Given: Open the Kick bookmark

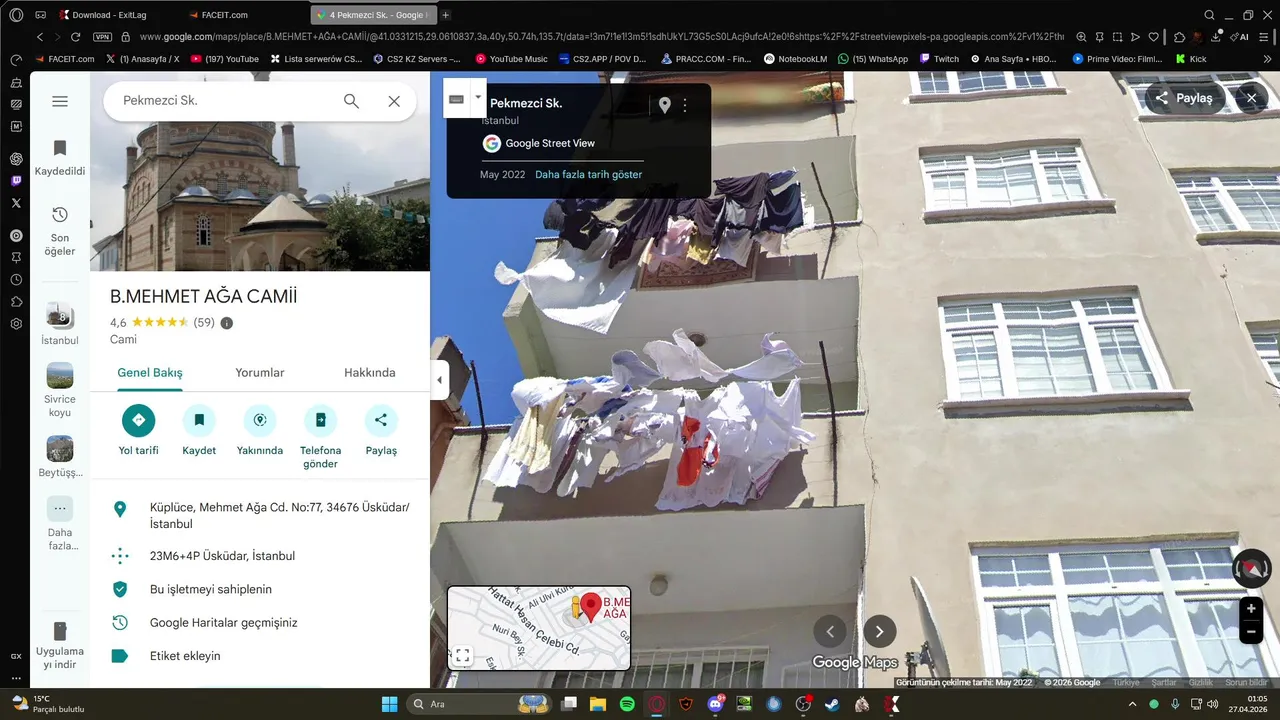Looking at the screenshot, I should pos(1191,59).
